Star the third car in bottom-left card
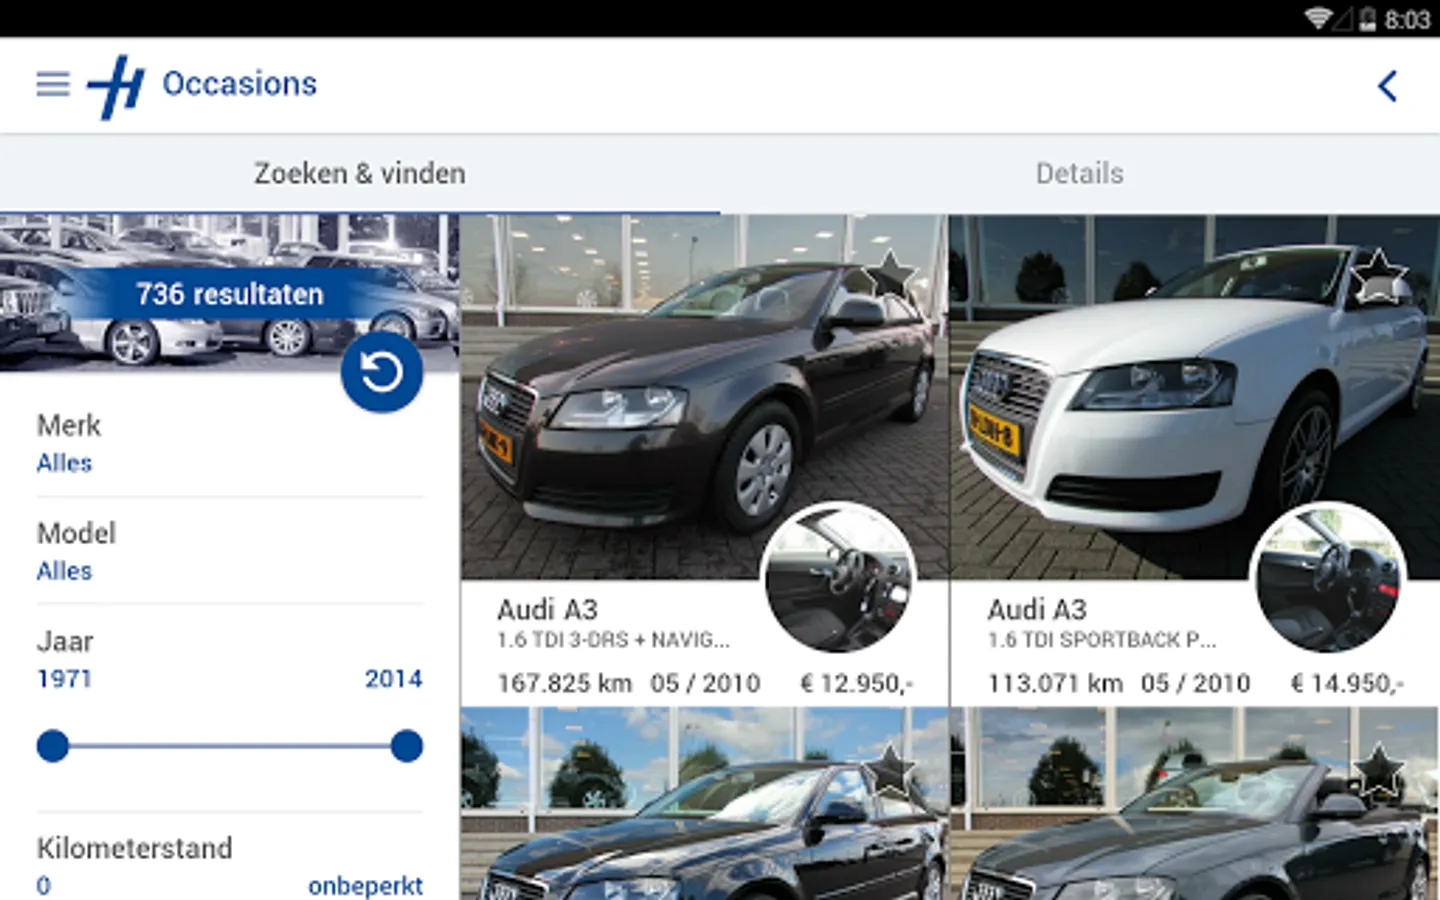The height and width of the screenshot is (900, 1440). pyautogui.click(x=889, y=771)
